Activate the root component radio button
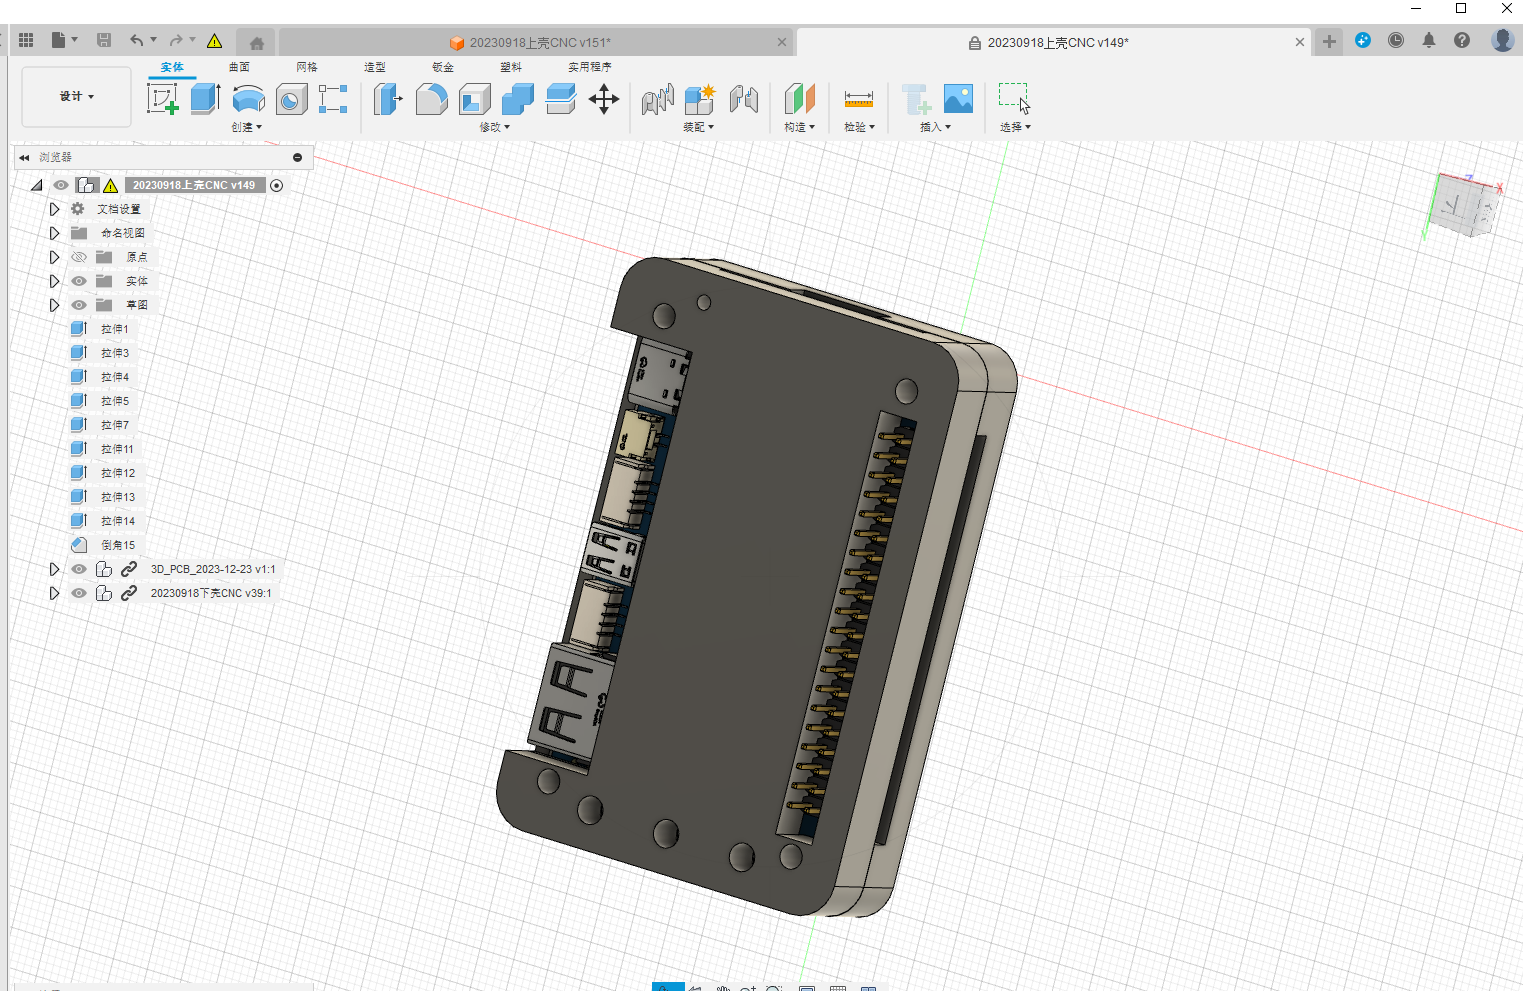The image size is (1523, 991). pos(277,185)
